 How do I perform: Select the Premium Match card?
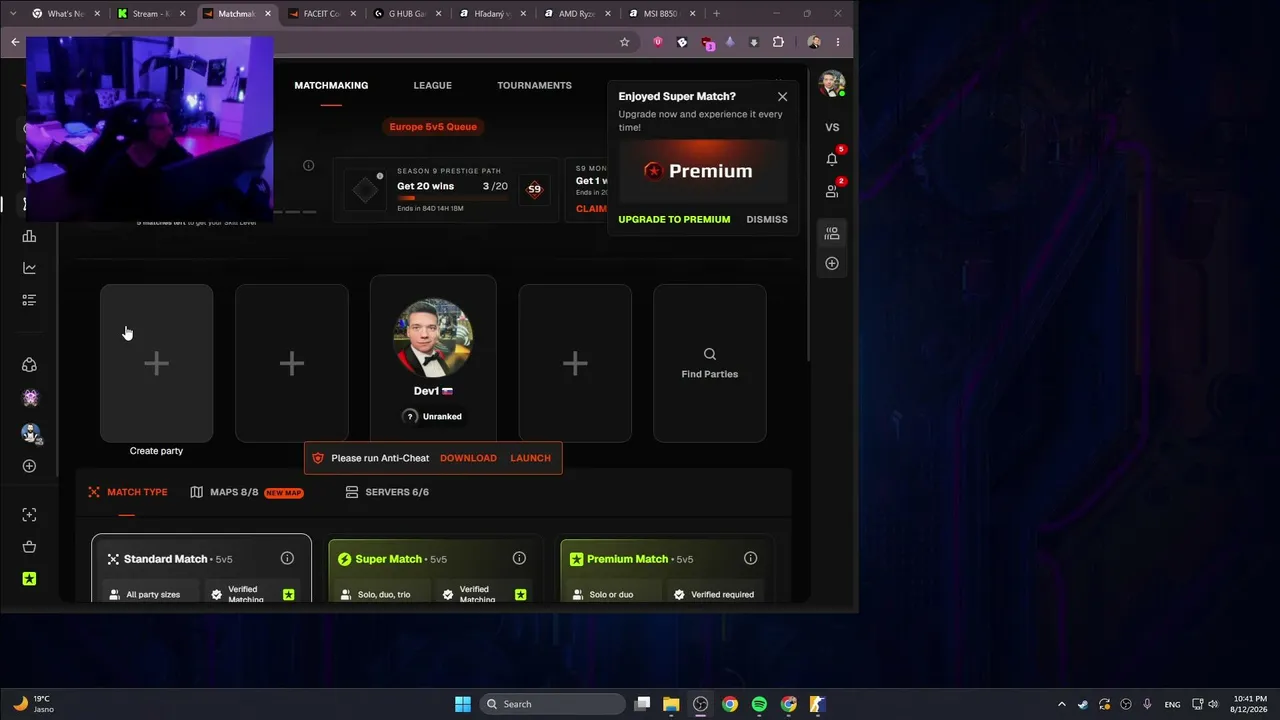click(x=666, y=568)
